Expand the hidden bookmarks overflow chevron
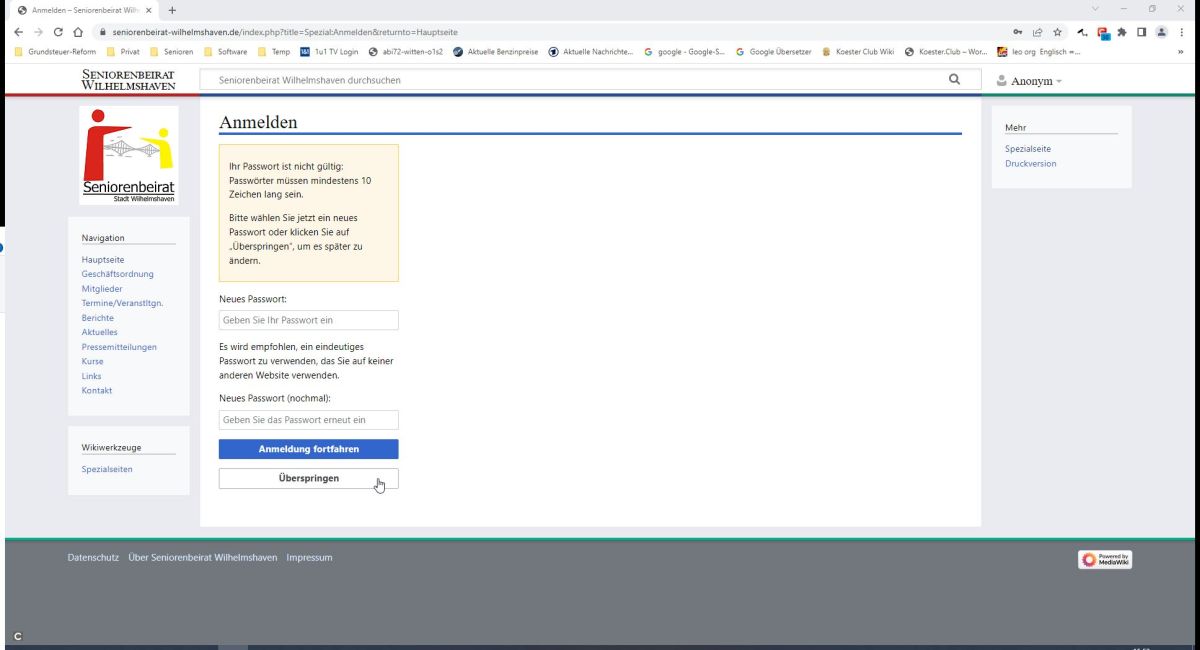 click(1181, 52)
